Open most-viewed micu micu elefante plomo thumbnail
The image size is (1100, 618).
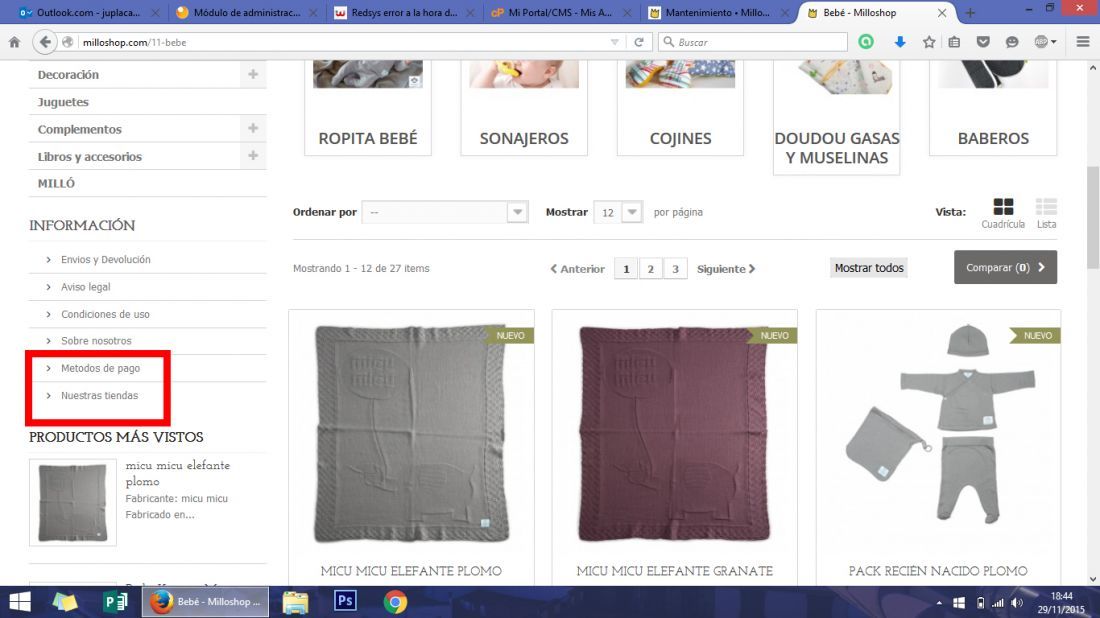tap(73, 502)
